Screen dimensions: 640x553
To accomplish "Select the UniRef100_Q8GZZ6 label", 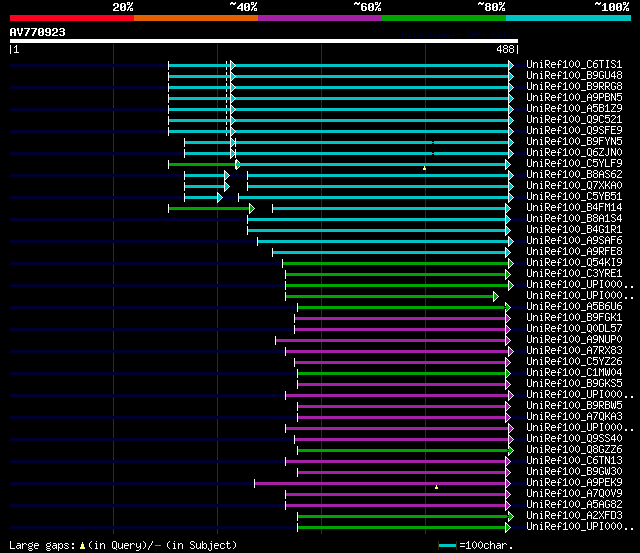I will [x=574, y=450].
